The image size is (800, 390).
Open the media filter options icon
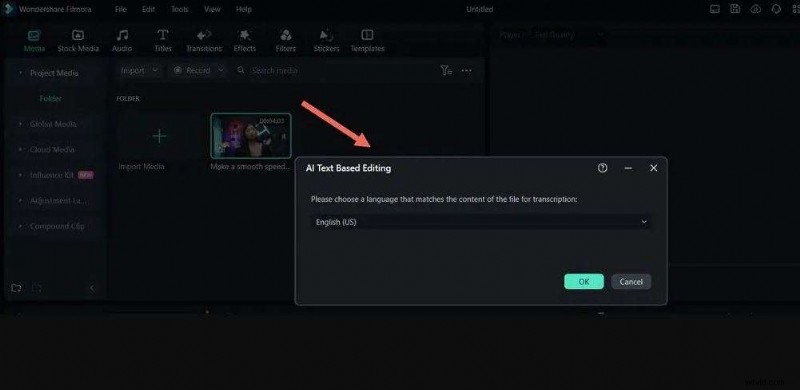[x=446, y=71]
